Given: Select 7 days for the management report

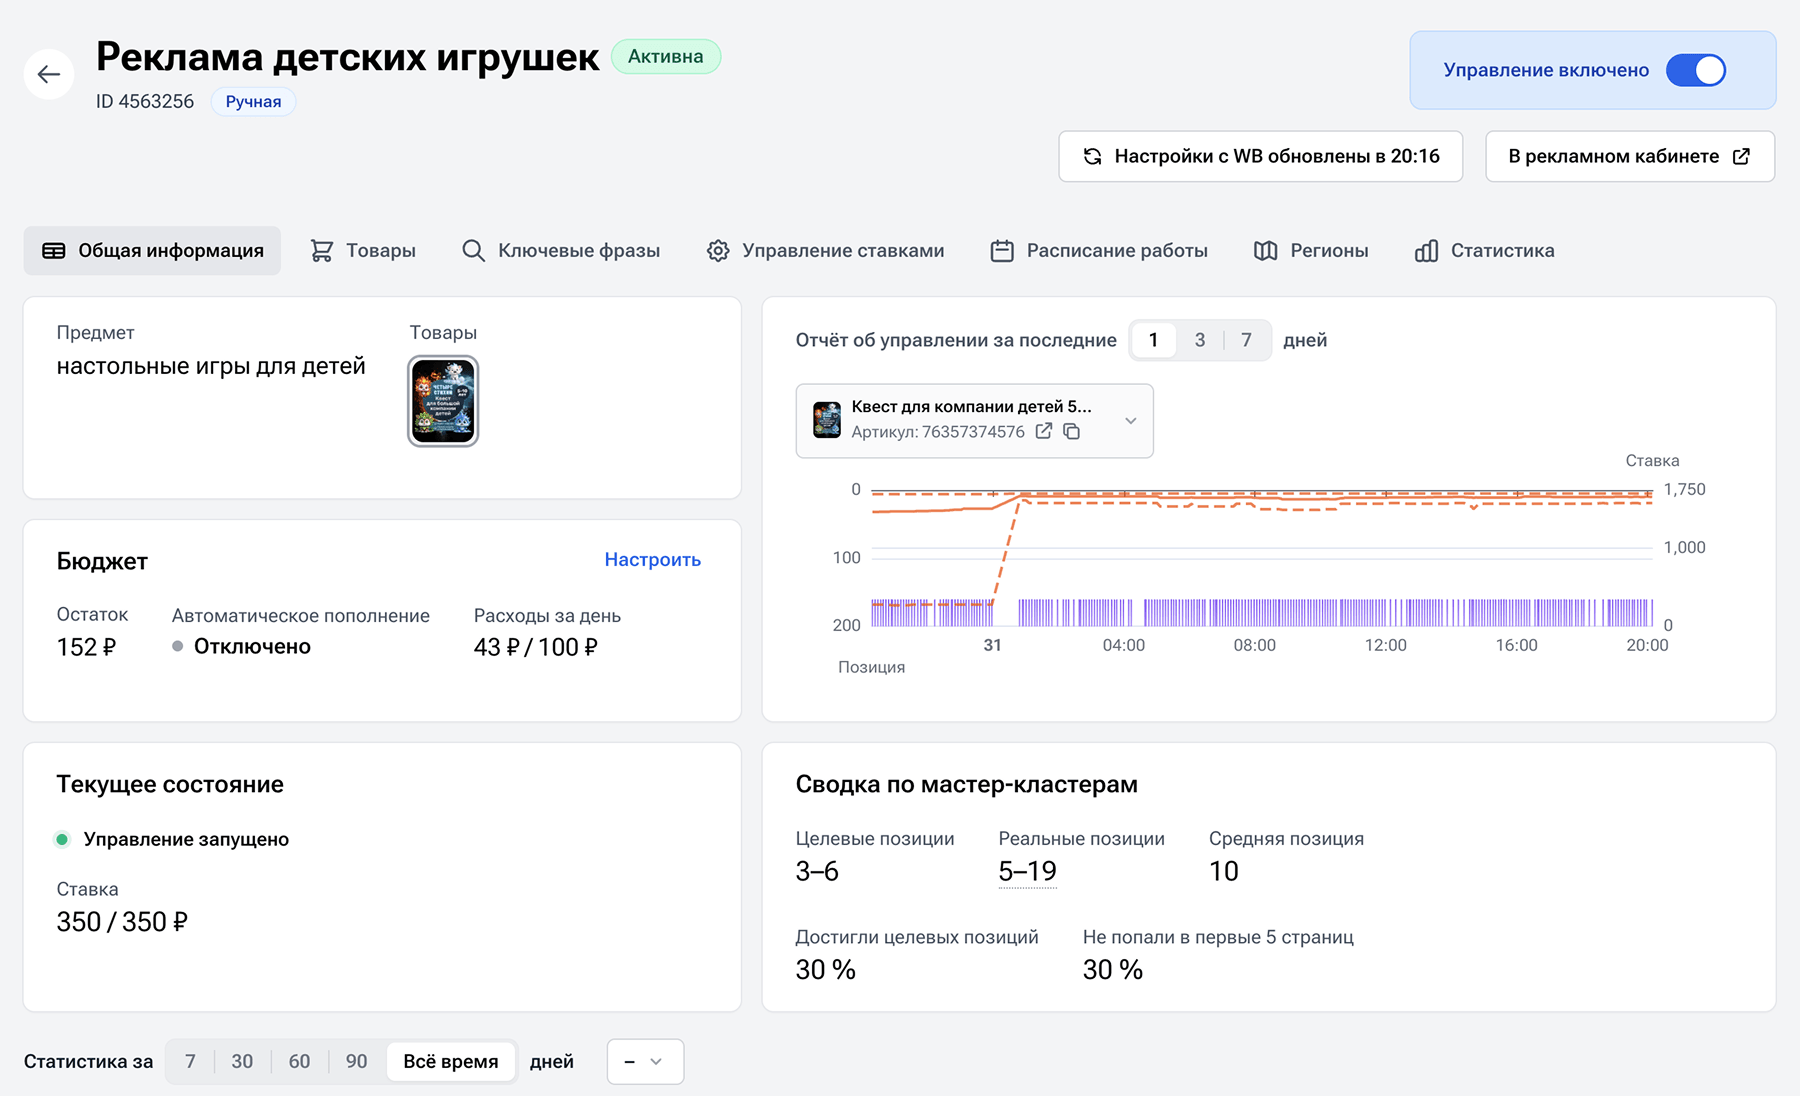Looking at the screenshot, I should [x=1246, y=340].
